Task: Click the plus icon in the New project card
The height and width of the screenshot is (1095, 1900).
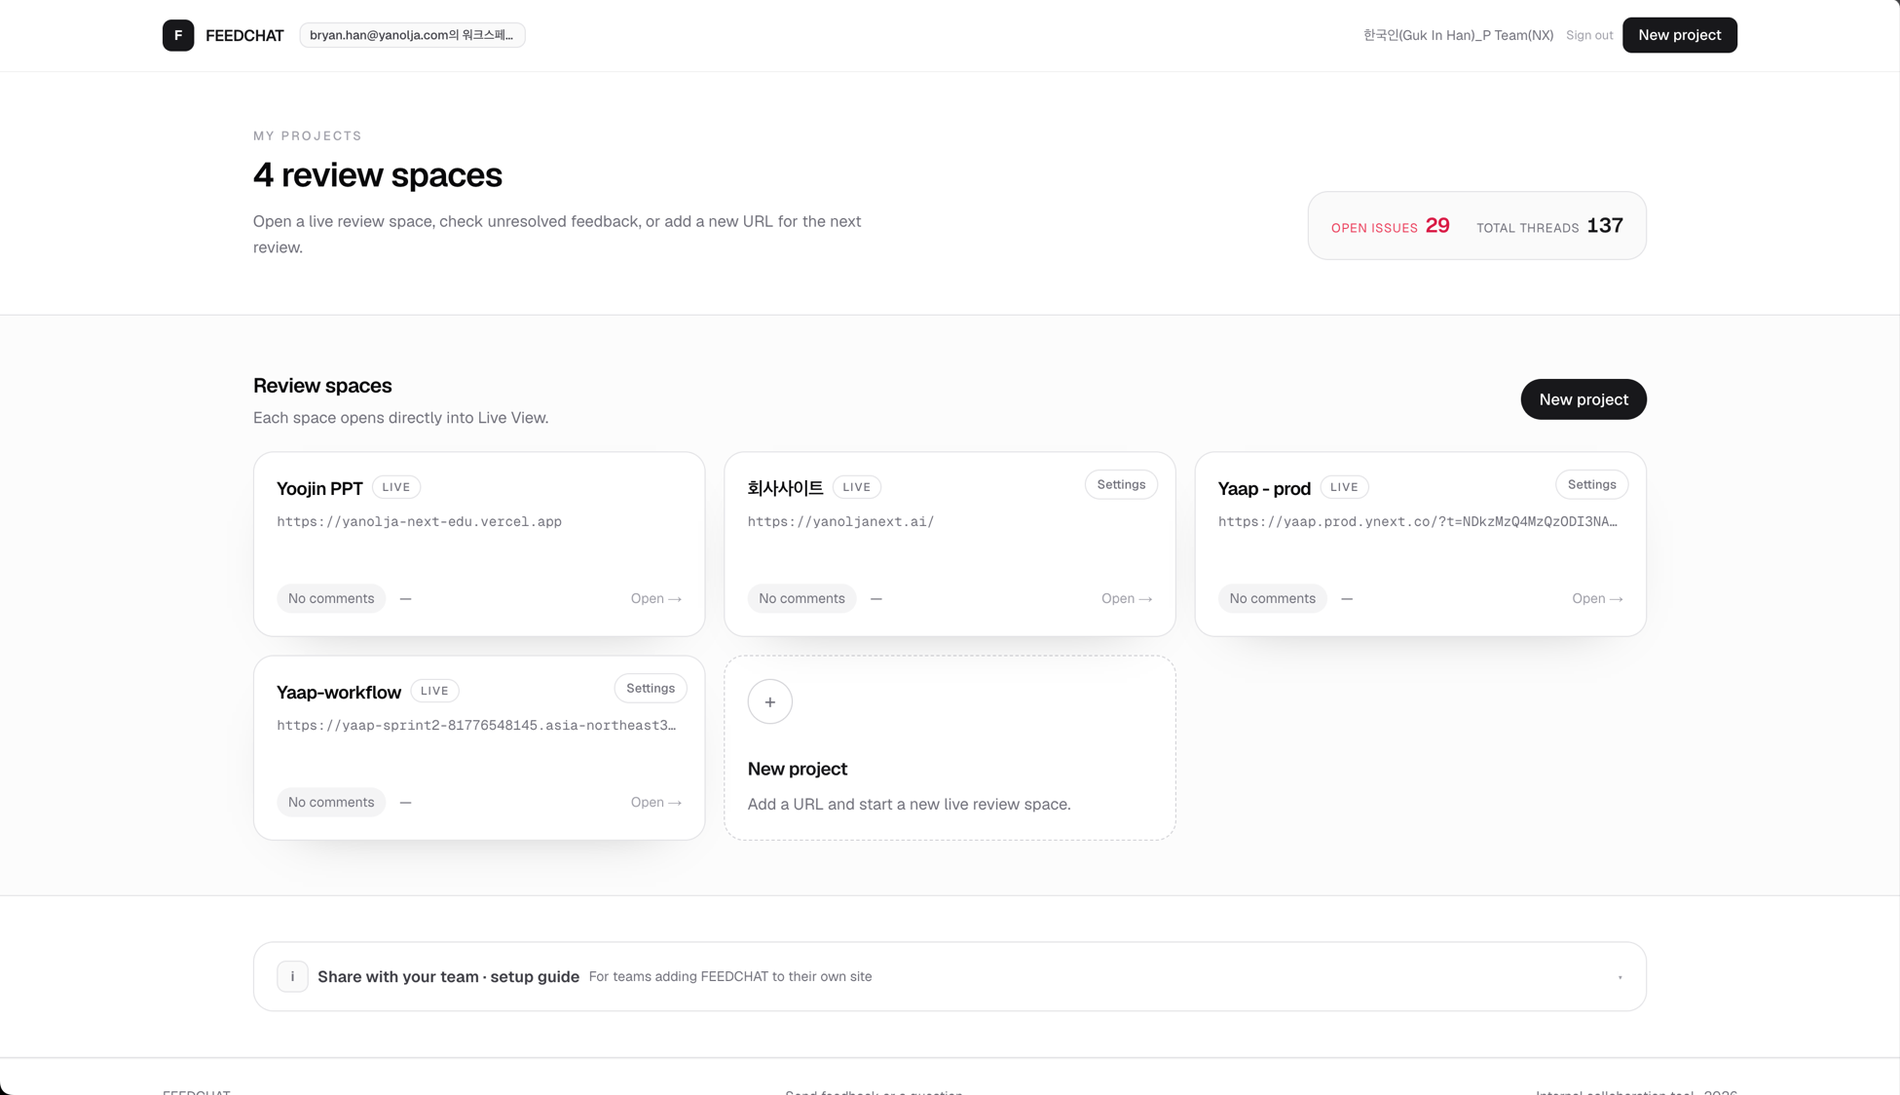Action: [x=770, y=702]
